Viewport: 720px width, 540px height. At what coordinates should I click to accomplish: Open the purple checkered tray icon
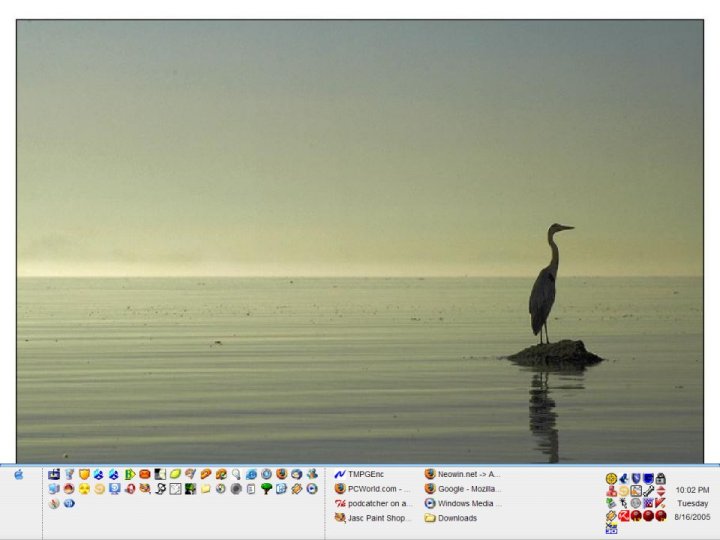(648, 503)
